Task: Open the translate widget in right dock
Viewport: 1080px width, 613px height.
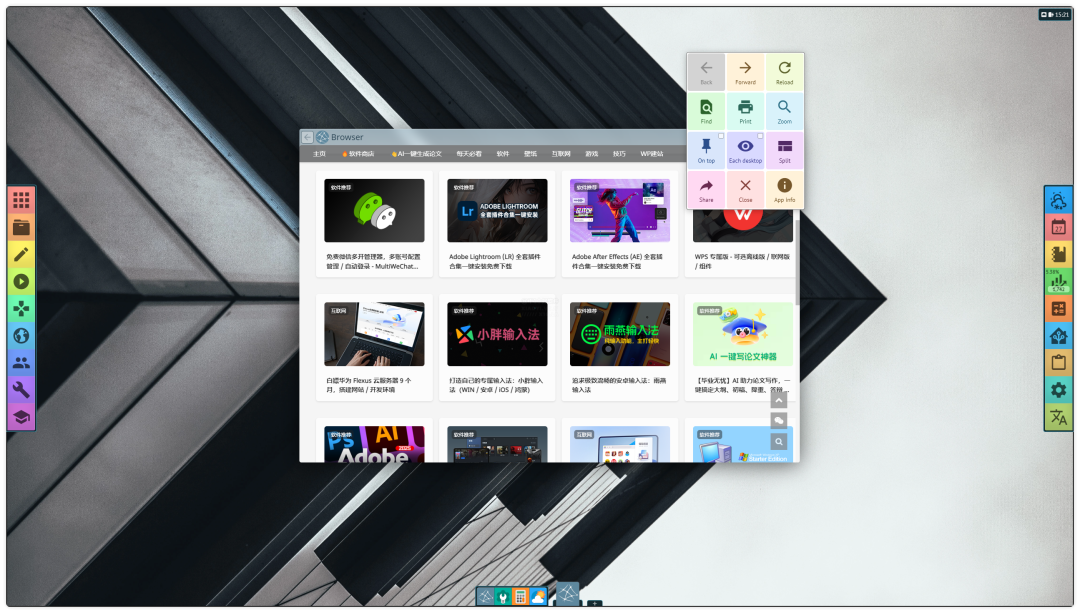Action: 1059,417
